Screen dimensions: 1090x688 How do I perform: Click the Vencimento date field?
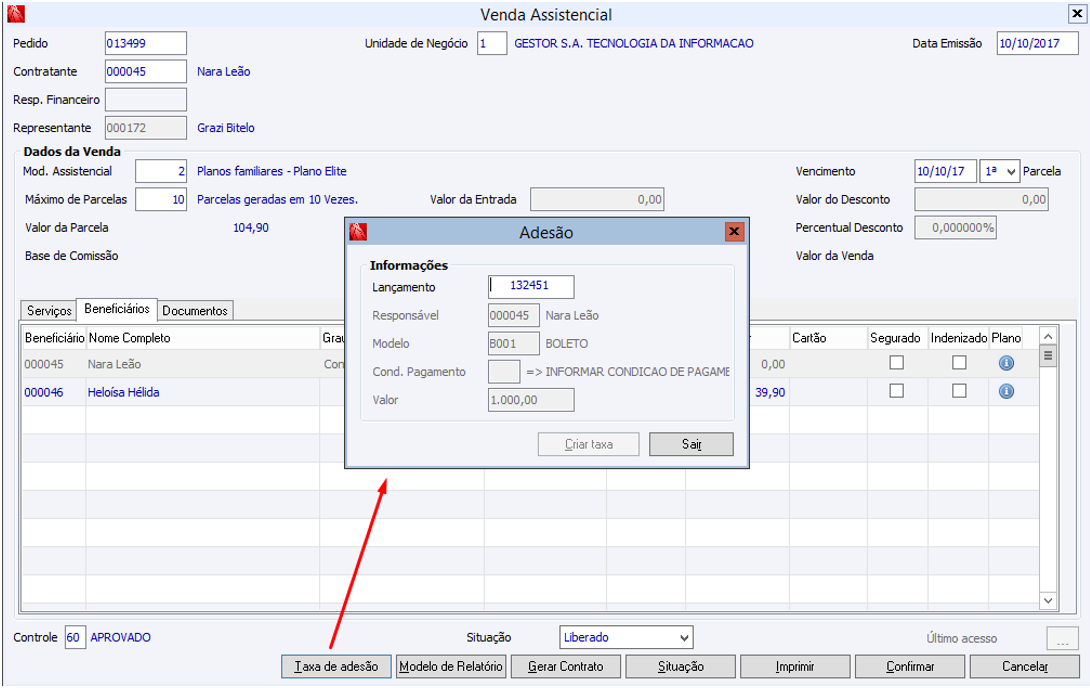pyautogui.click(x=946, y=171)
